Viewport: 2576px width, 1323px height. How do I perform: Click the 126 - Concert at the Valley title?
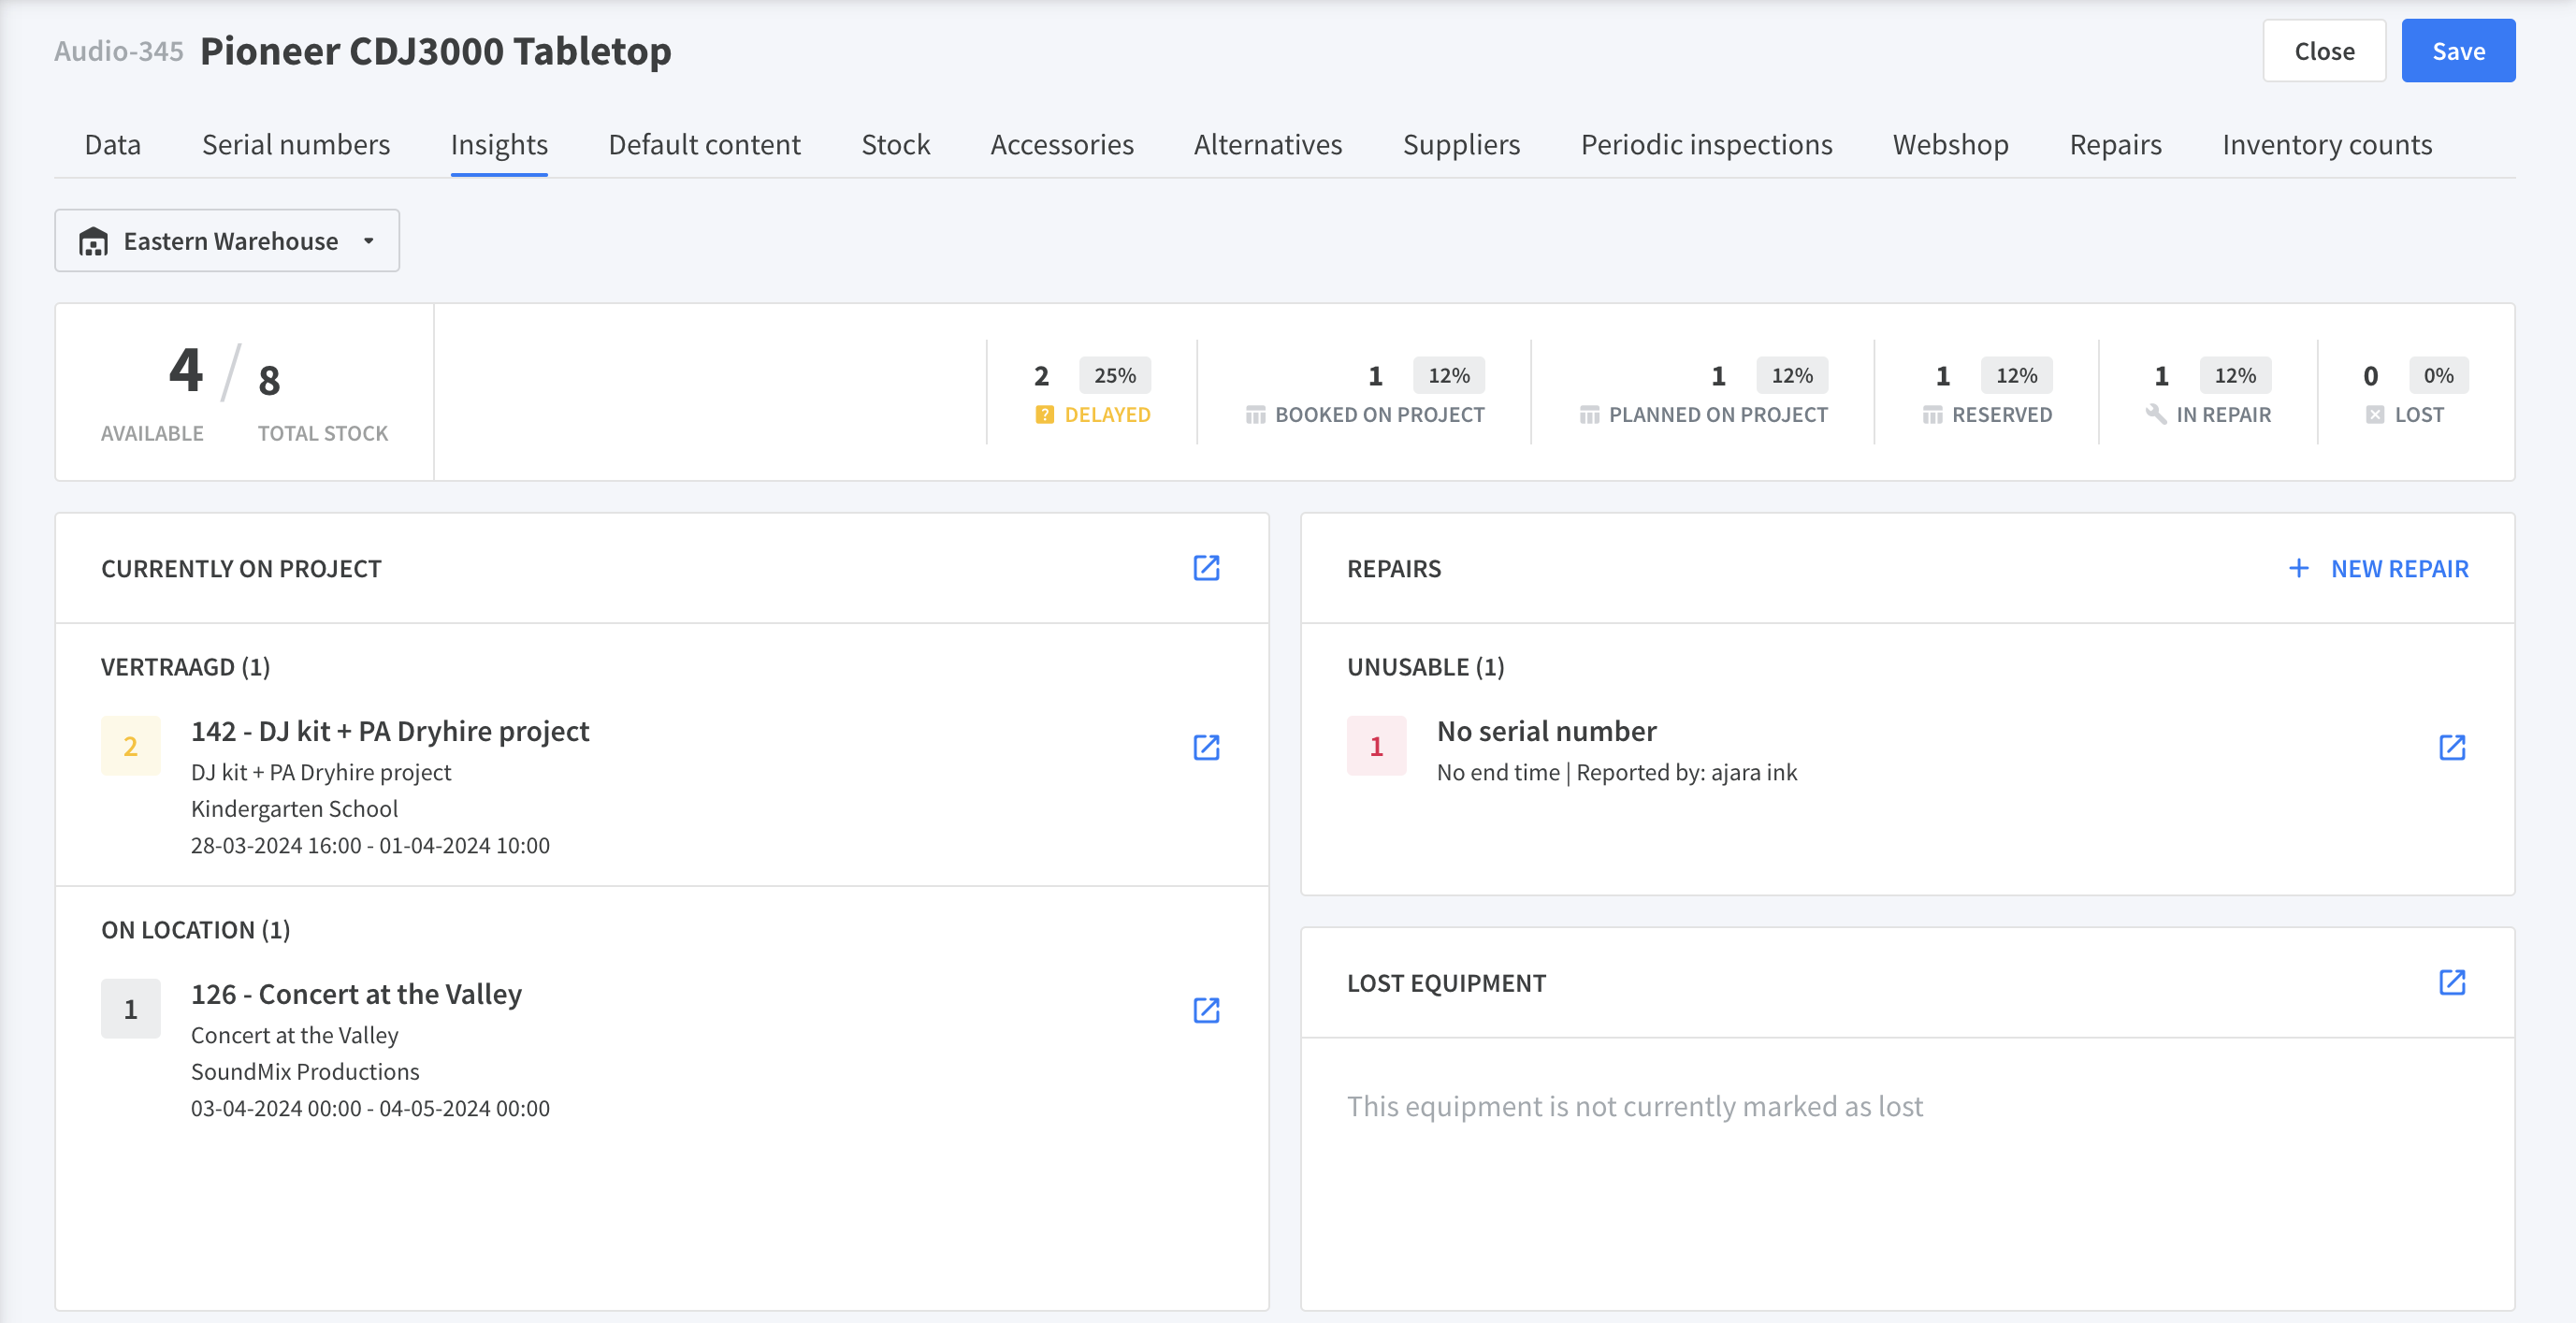[x=356, y=994]
